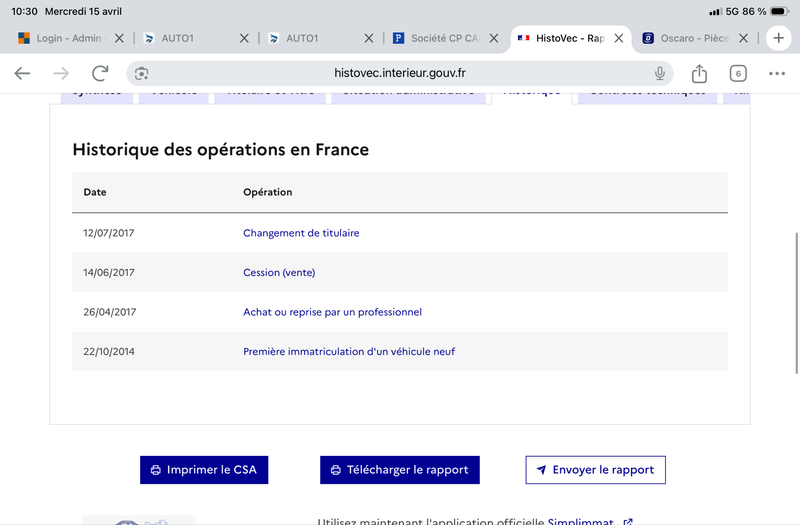Show the open tabs counter
Screen dimensions: 800x525
738,73
